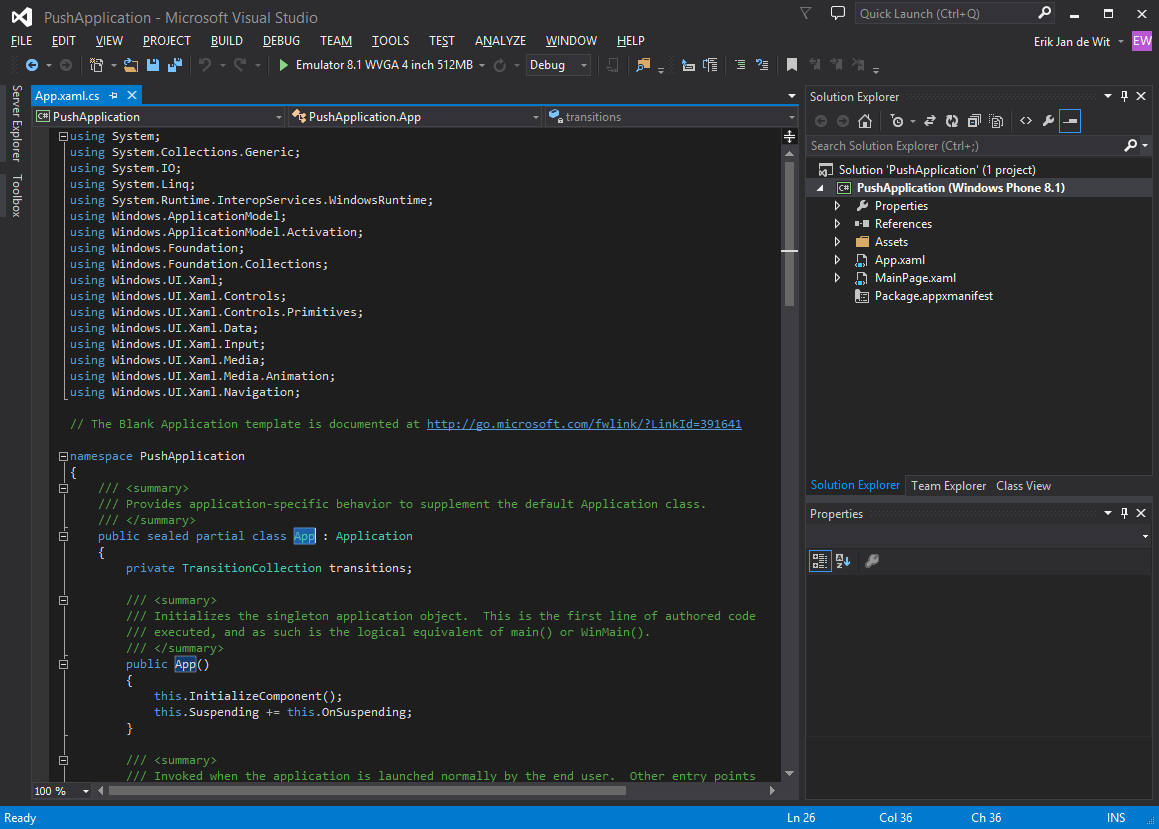The height and width of the screenshot is (829, 1159).
Task: Open the LinkId=391641 documentation hyperlink
Action: click(584, 423)
